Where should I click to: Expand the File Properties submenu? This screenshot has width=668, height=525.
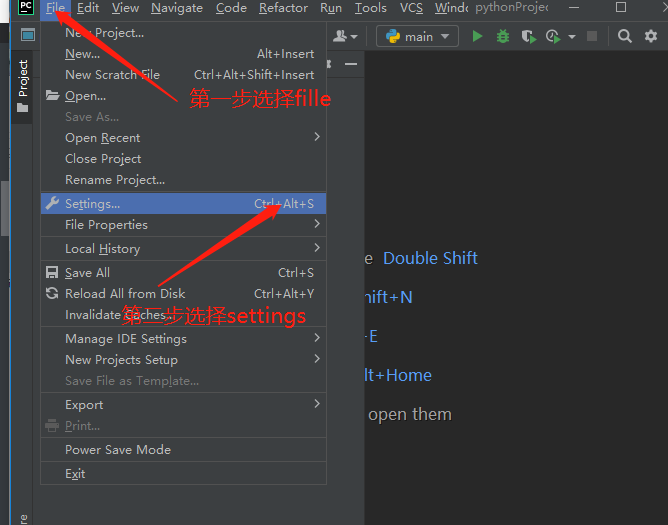point(317,224)
